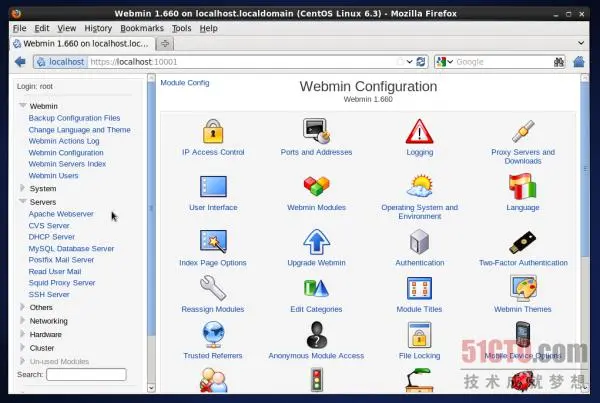Open the Language flag icon
Image resolution: width=600 pixels, height=403 pixels.
(x=523, y=186)
